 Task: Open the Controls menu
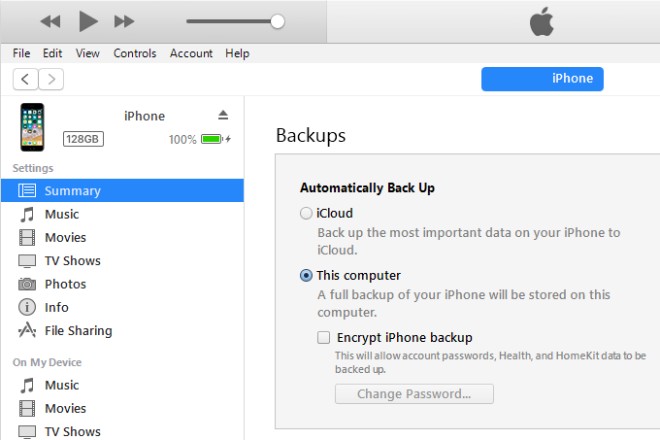[x=135, y=53]
